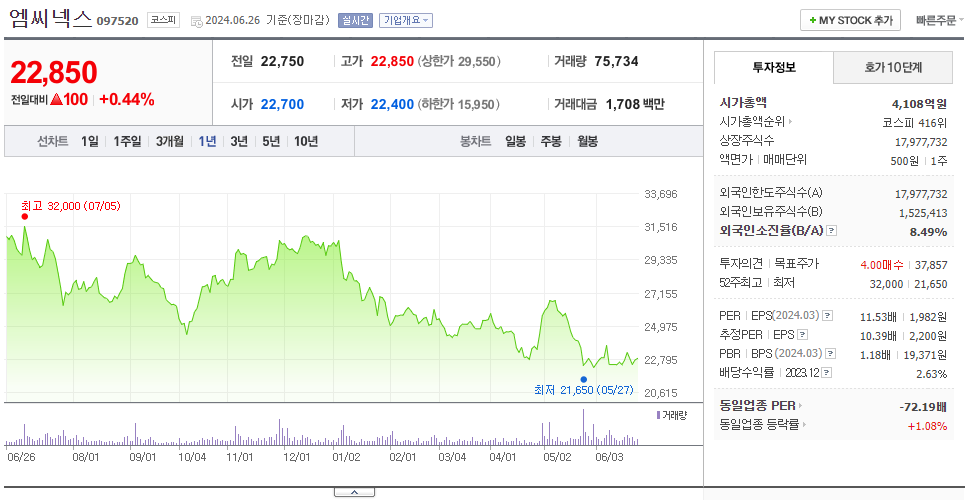Click the +1.08% sector change rate

point(927,425)
